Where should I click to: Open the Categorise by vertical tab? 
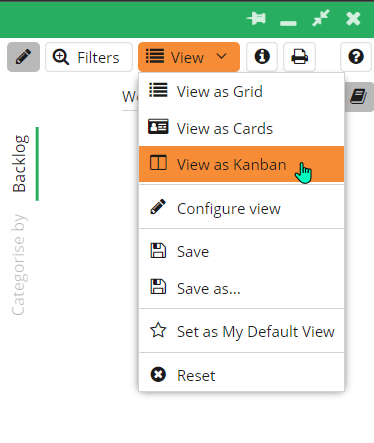pos(19,265)
